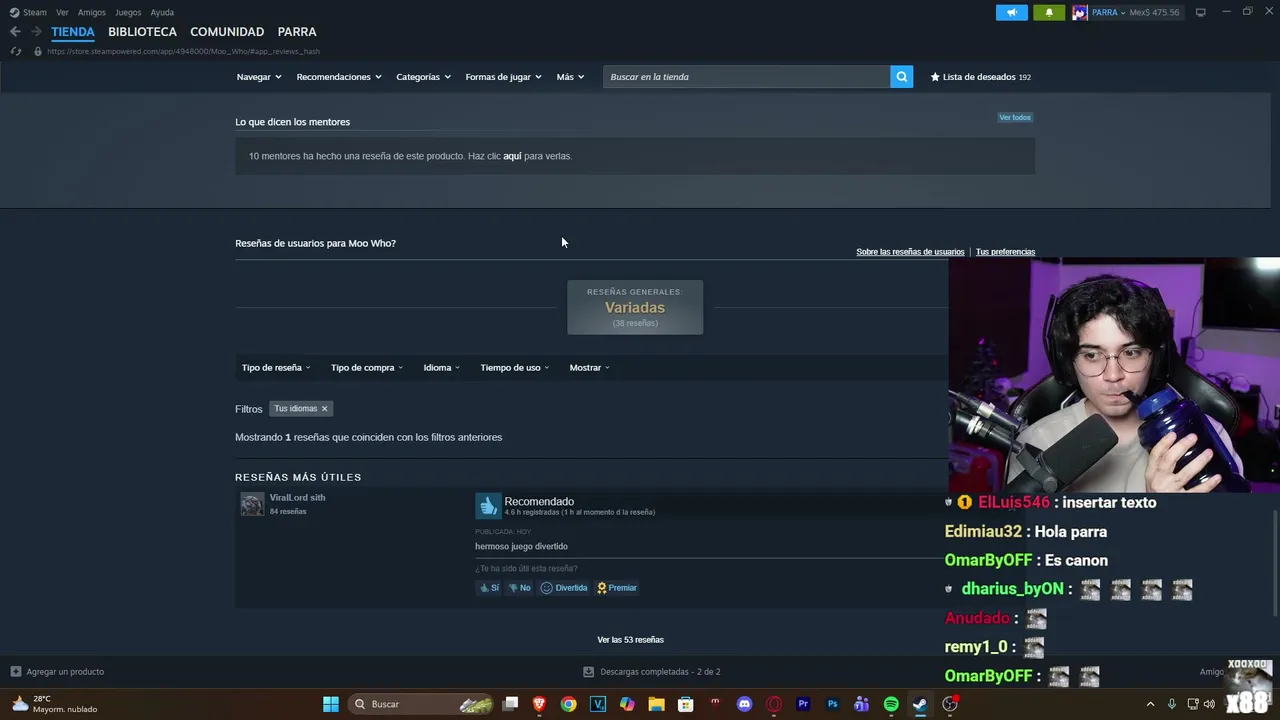Open Adobe Photoshop from the taskbar
Image resolution: width=1280 pixels, height=720 pixels.
coord(832,704)
